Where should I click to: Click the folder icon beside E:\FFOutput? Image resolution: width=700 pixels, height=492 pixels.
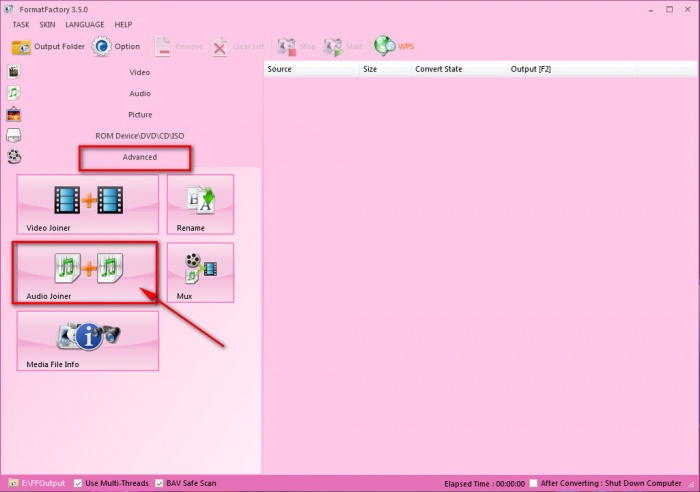click(x=13, y=483)
